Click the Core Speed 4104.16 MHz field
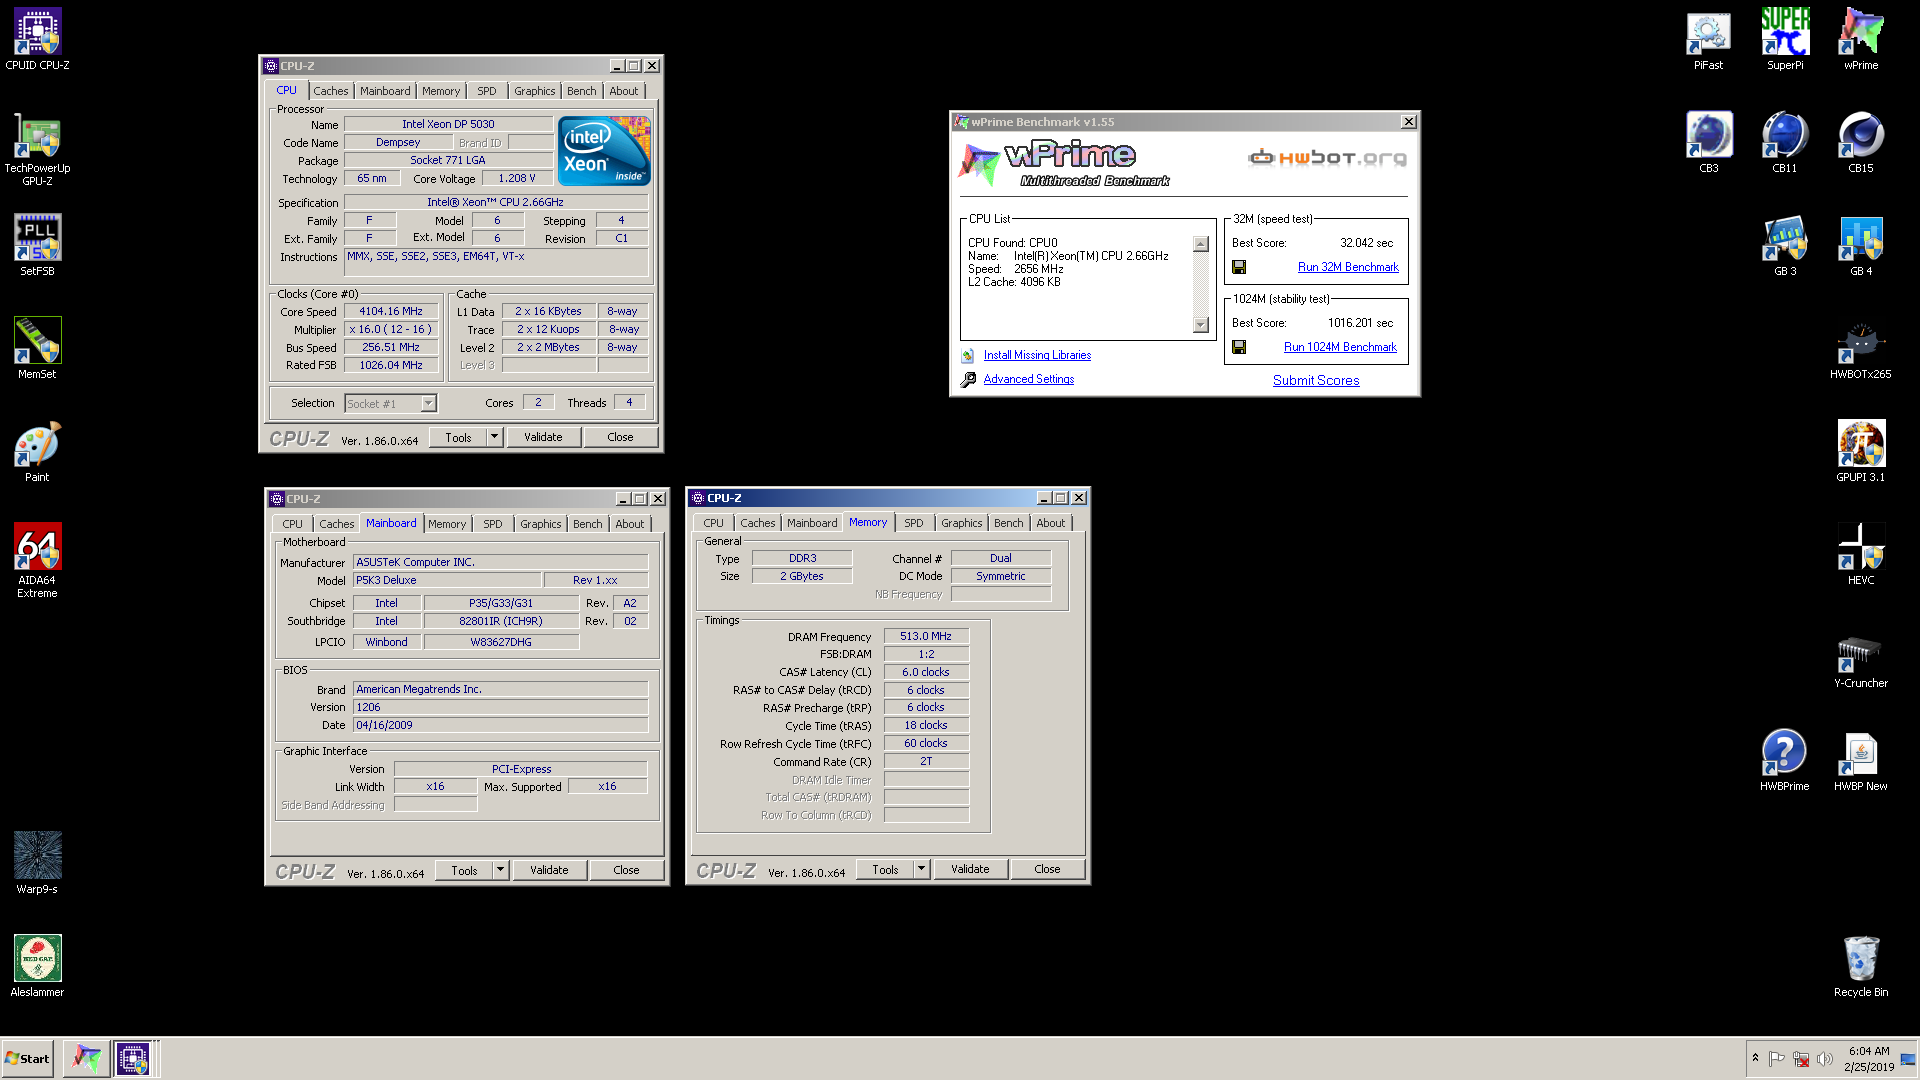The width and height of the screenshot is (1920, 1080). coord(391,311)
